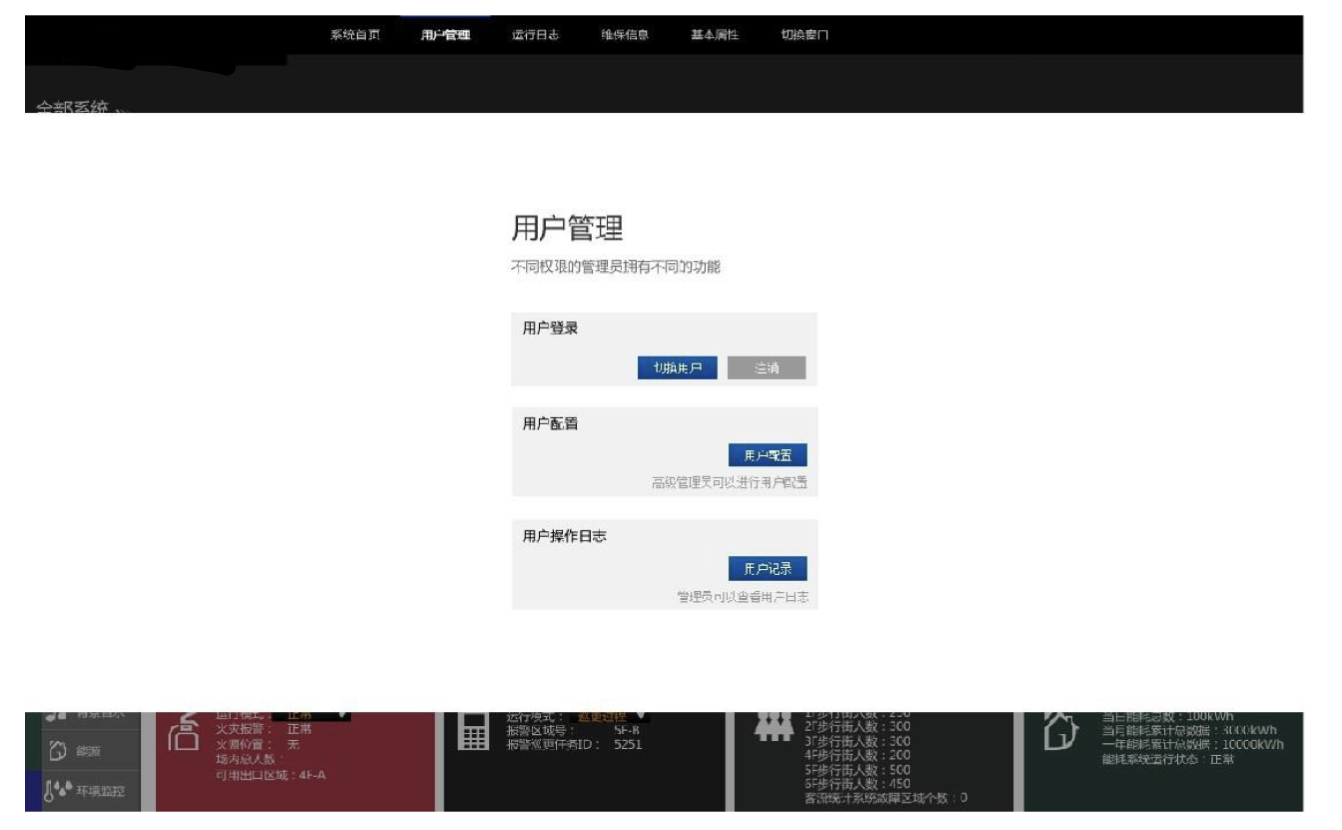Viewport: 1342px width, 830px height.
Task: Click 4F步行街人数：200 text
Action: coord(857,755)
